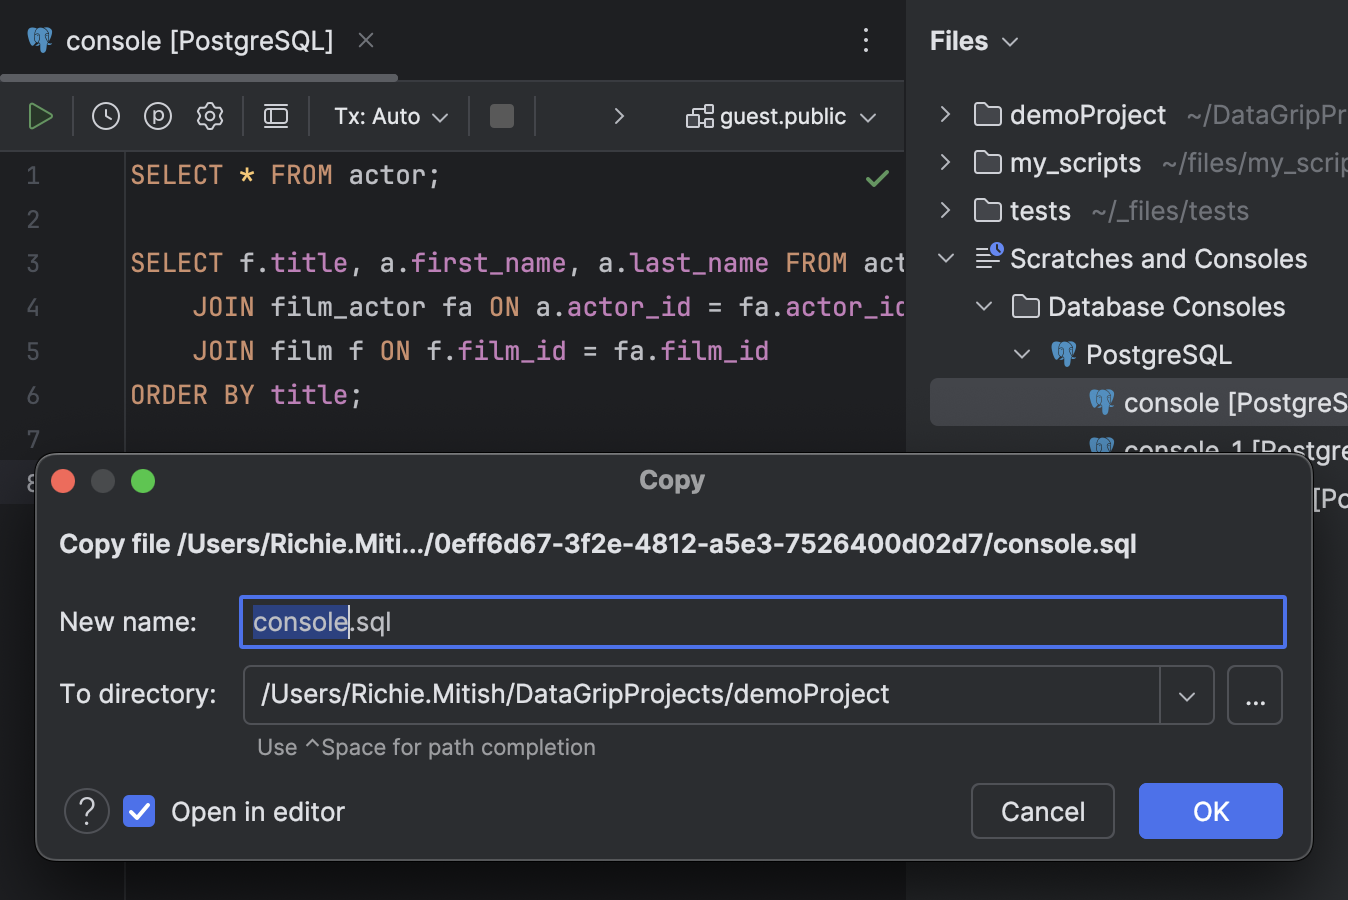Open the guest.public schema switcher dropdown

[867, 115]
